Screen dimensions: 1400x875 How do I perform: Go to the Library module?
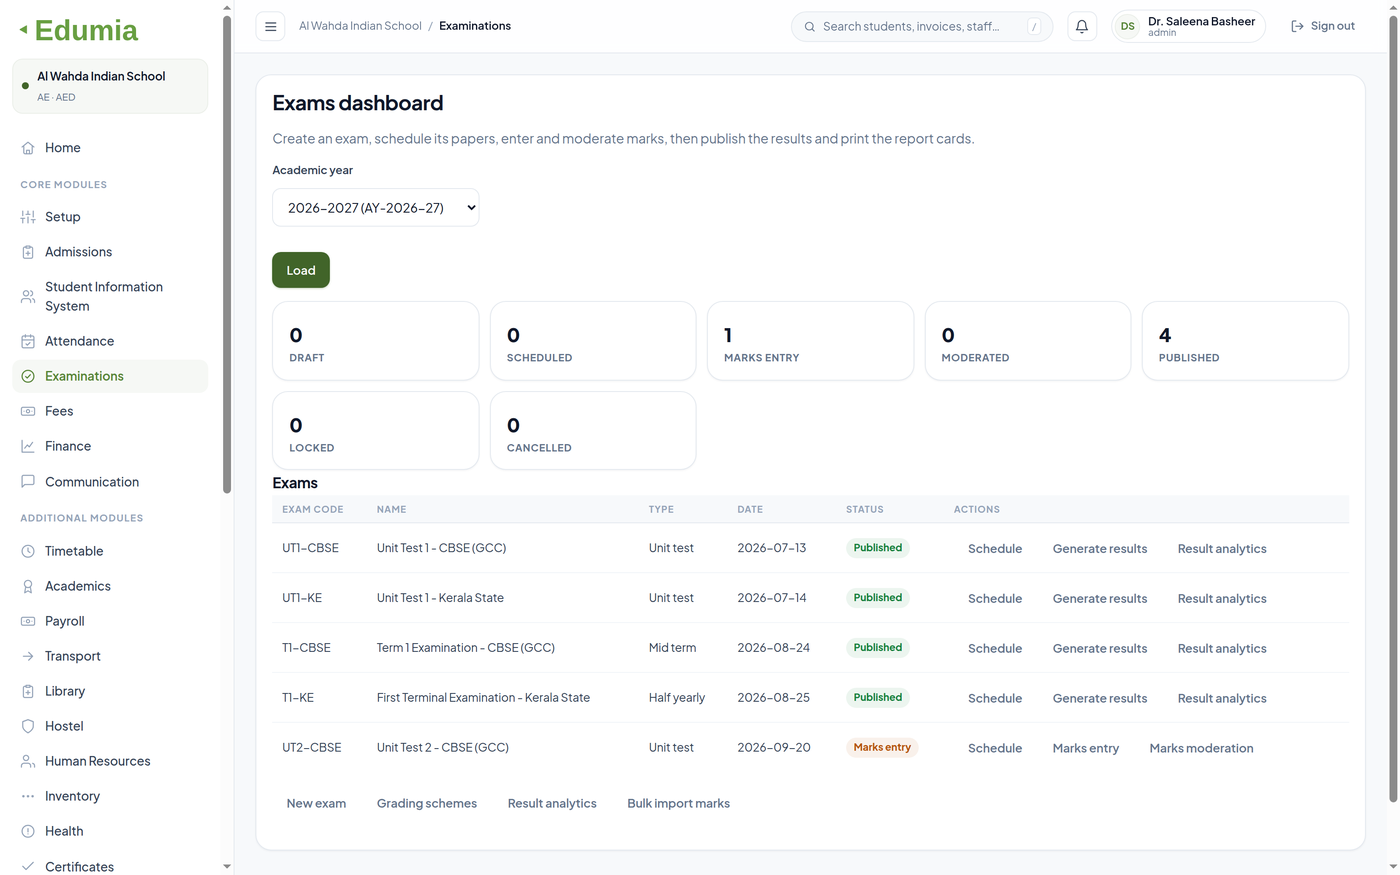point(110,691)
